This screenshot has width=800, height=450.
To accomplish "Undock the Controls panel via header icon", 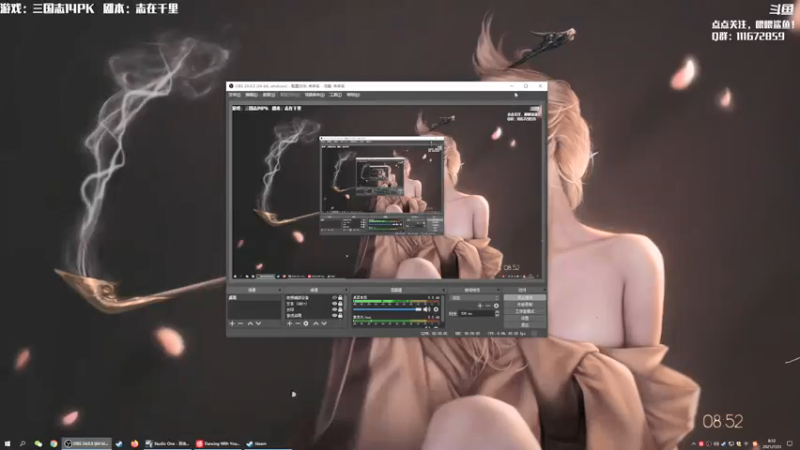I will pyautogui.click(x=545, y=290).
